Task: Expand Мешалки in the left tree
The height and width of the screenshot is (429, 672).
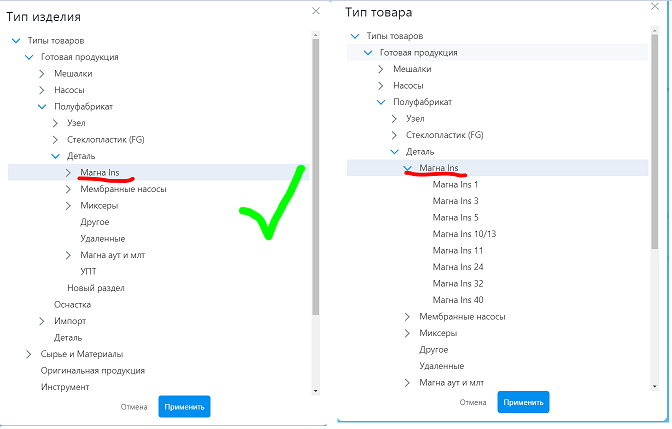Action: click(x=42, y=73)
